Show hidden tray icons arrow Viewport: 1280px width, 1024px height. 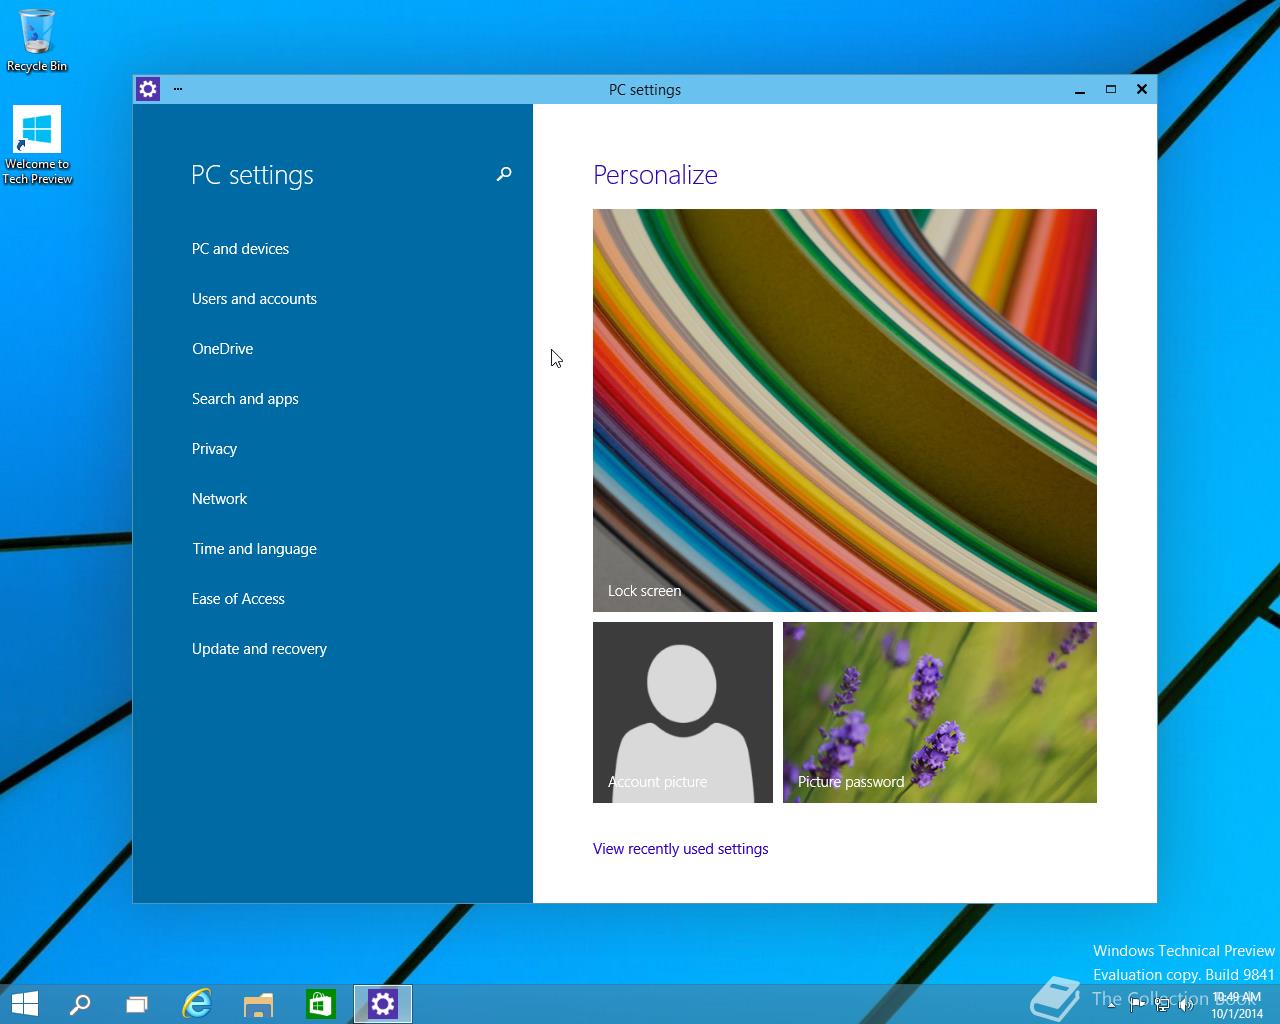pyautogui.click(x=1112, y=1005)
